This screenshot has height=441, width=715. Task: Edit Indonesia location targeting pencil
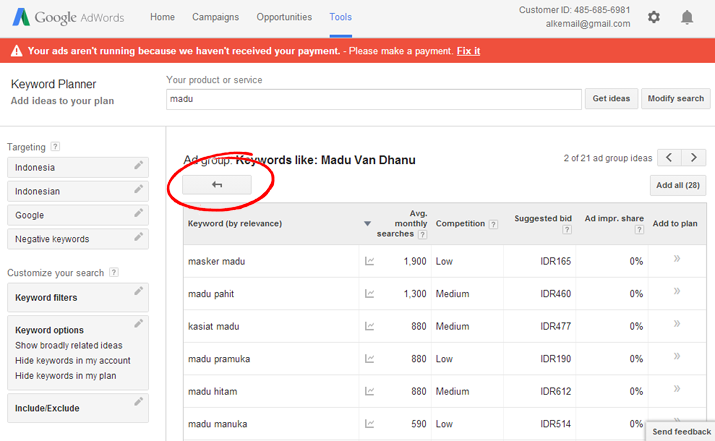pyautogui.click(x=139, y=165)
